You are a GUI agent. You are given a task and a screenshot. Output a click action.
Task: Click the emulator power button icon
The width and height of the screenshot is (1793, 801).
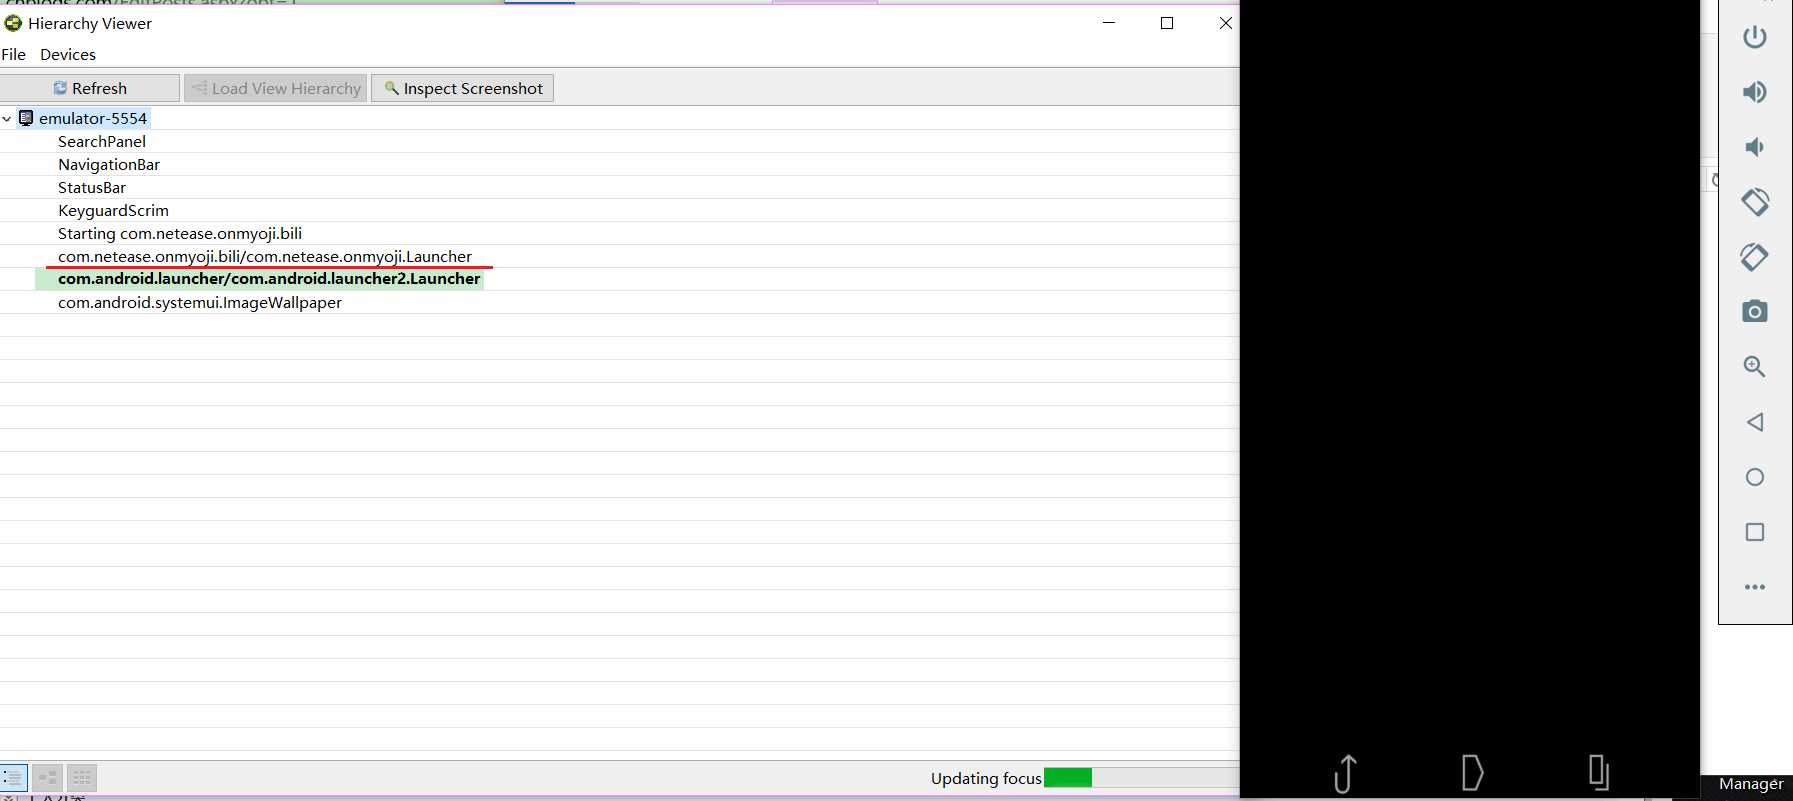(x=1755, y=37)
